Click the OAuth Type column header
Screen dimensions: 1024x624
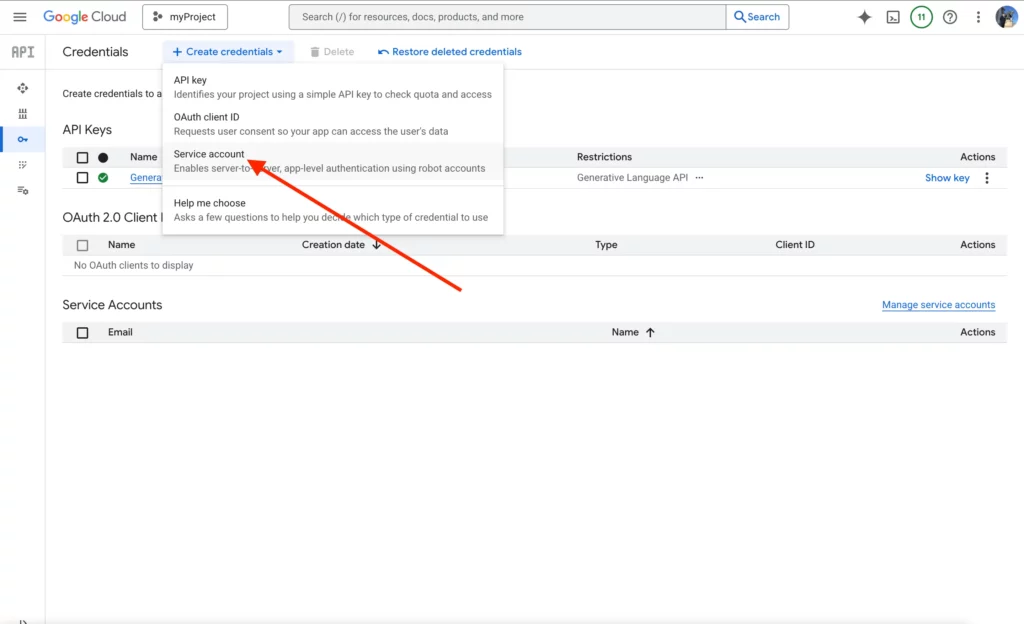click(606, 245)
